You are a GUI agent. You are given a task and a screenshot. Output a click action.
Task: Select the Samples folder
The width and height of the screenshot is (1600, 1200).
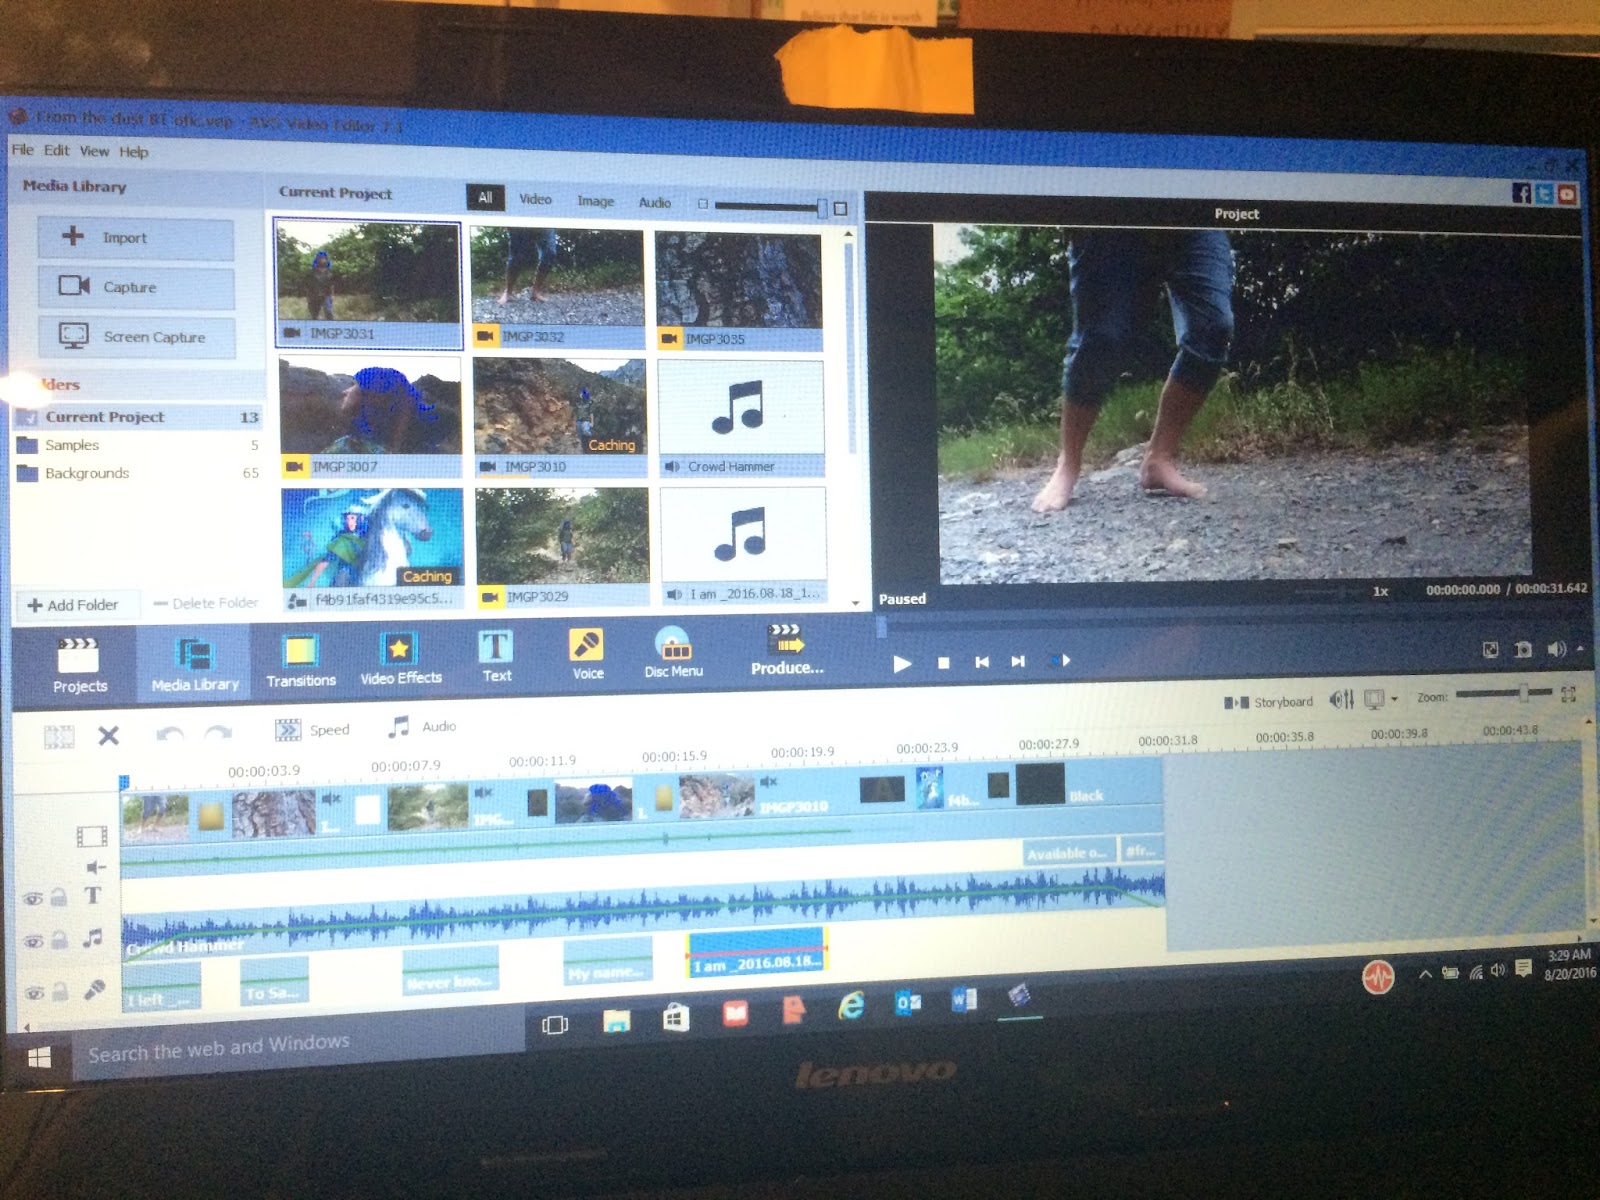[138, 445]
